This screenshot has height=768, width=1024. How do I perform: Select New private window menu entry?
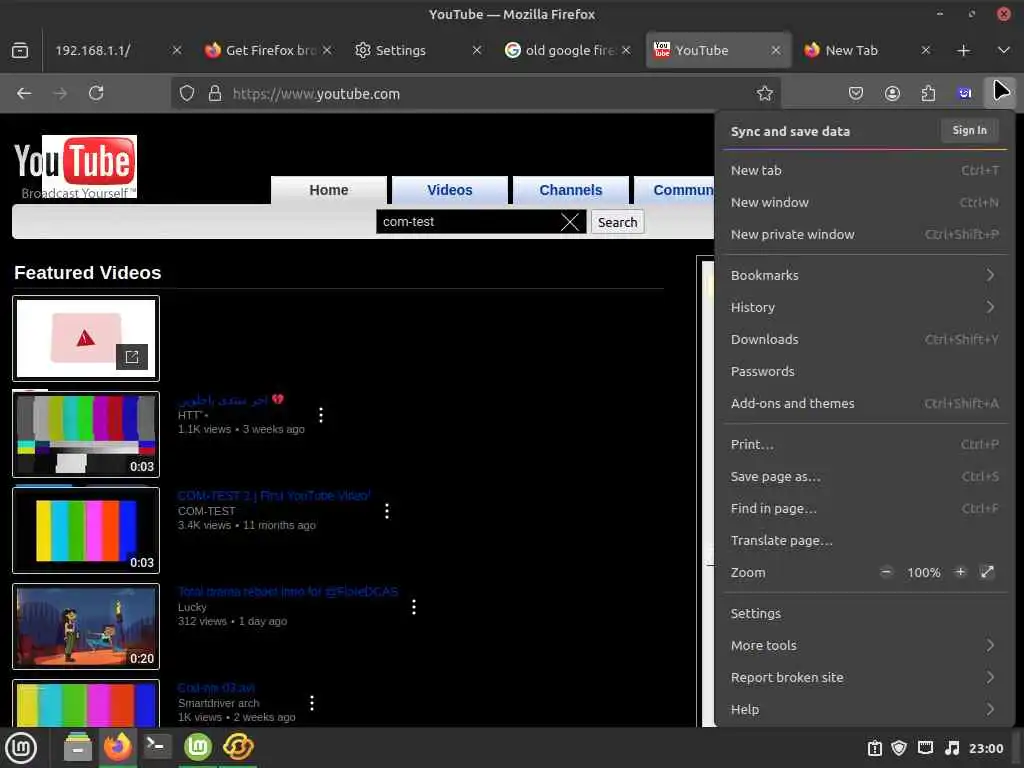865,234
